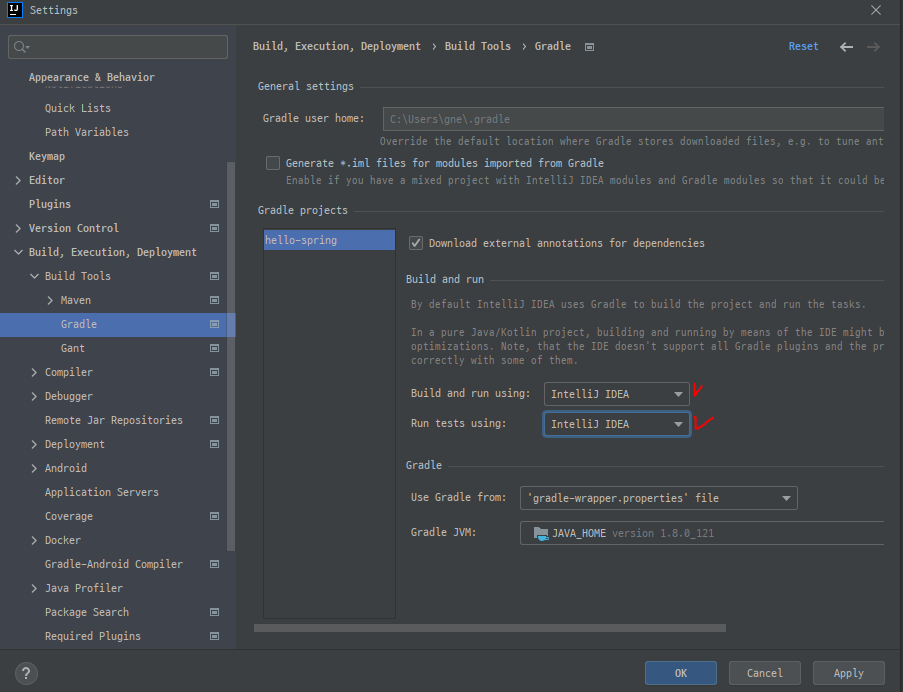Expand the Docker node
The image size is (903, 692).
pyautogui.click(x=34, y=541)
